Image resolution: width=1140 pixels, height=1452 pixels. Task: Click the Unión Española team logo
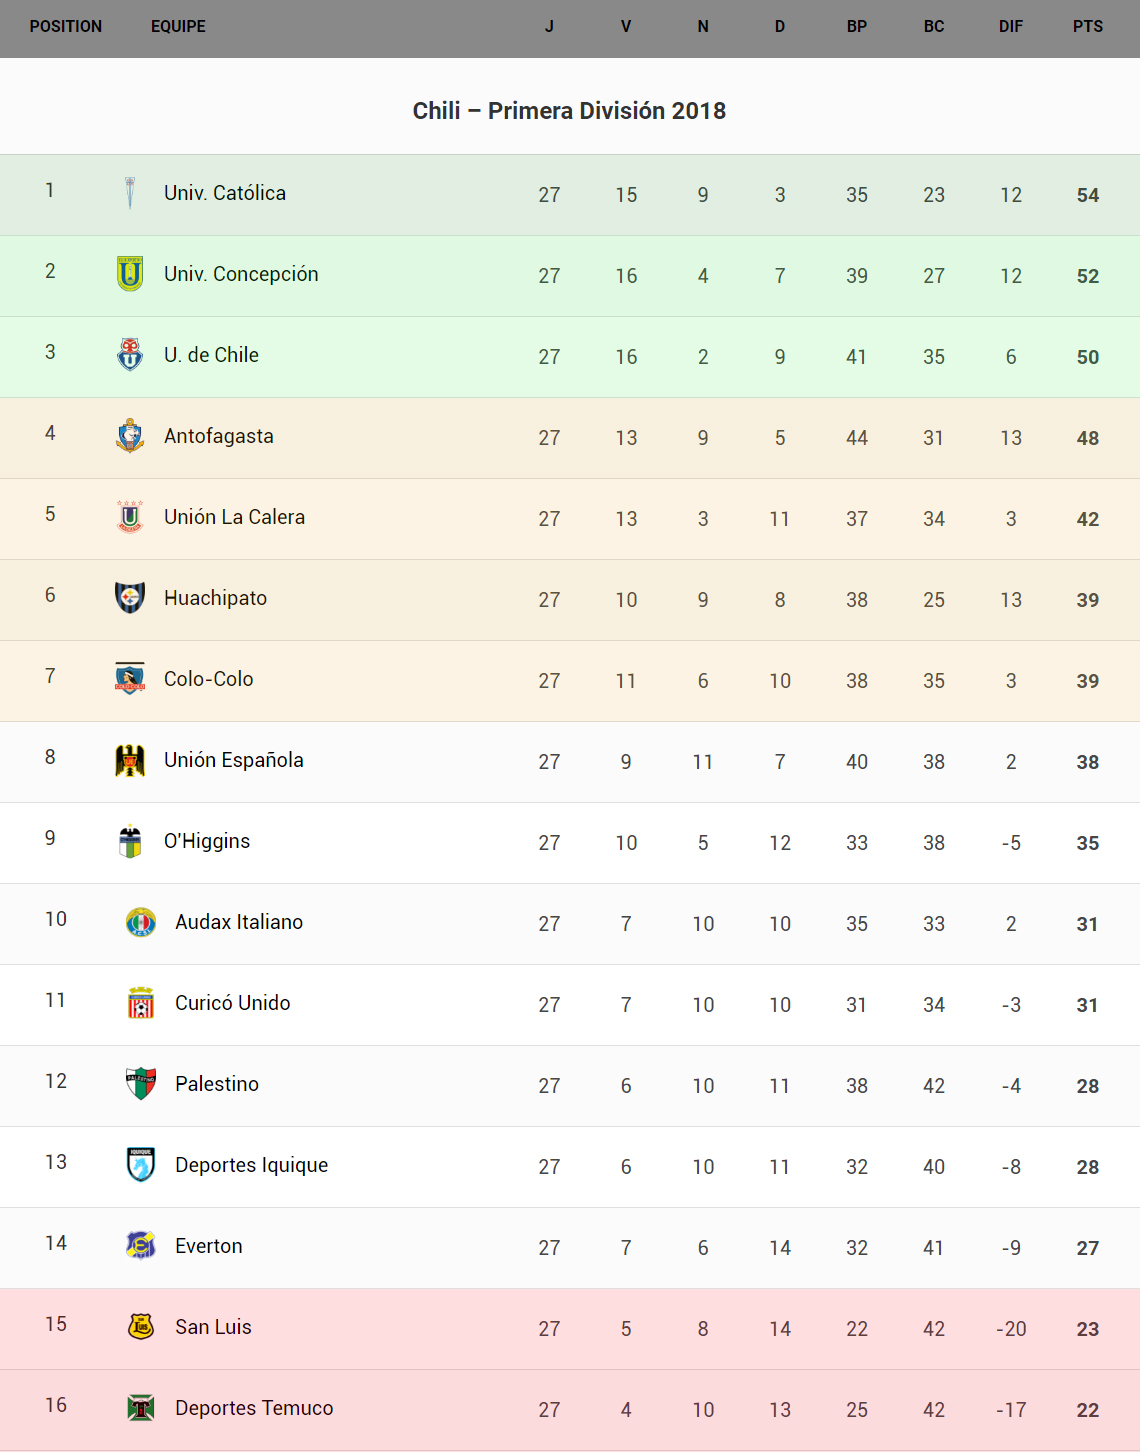tap(130, 760)
